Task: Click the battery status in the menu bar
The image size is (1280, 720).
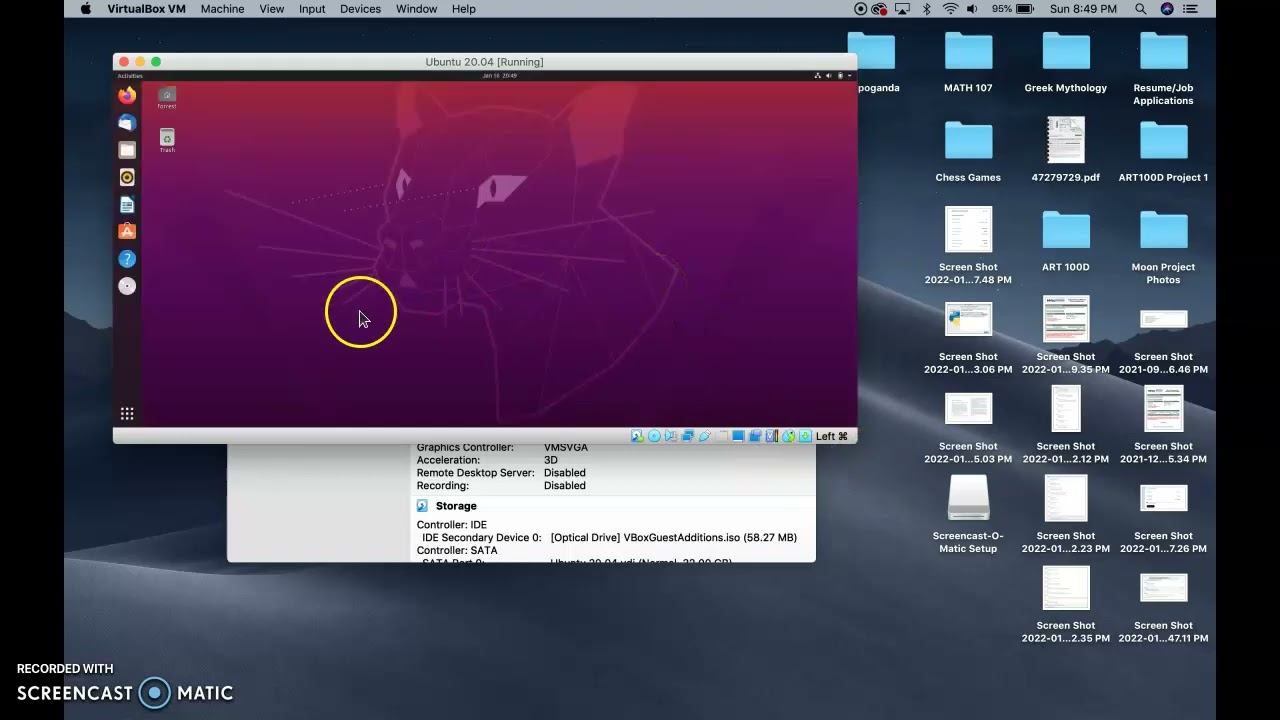Action: [x=1012, y=9]
